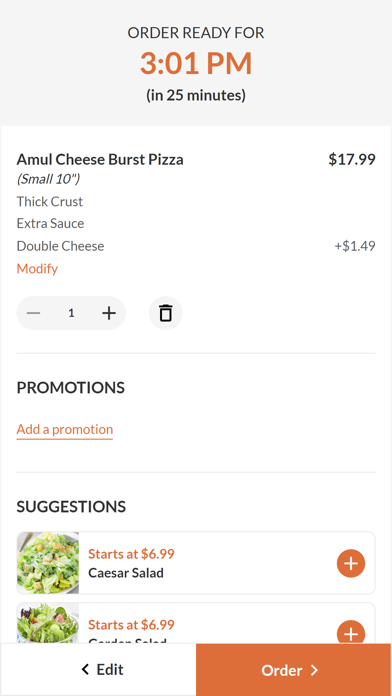The width and height of the screenshot is (392, 696).
Task: Click the quantity value 1
Action: click(71, 313)
